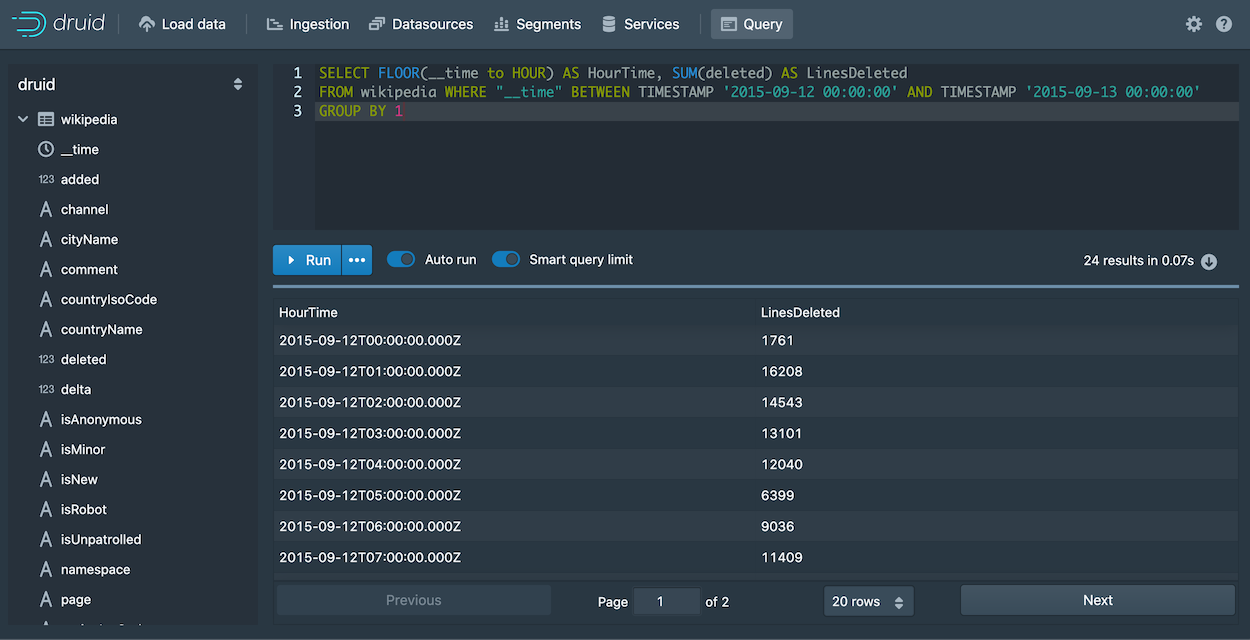Open the Segments tab

[x=537, y=24]
